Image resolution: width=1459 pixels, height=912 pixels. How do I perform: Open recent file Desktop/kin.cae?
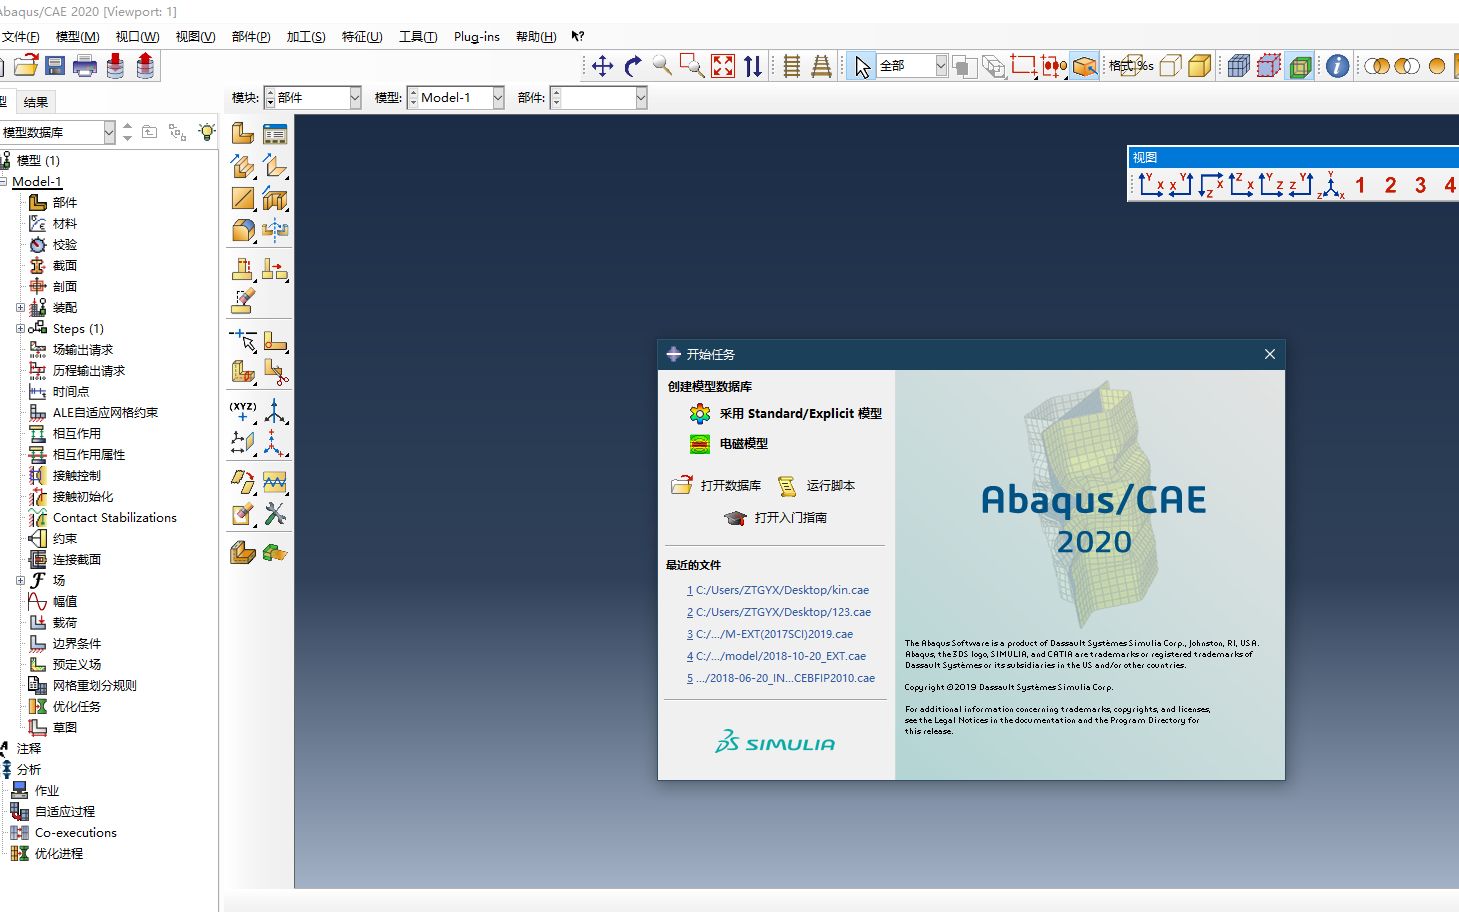[778, 590]
